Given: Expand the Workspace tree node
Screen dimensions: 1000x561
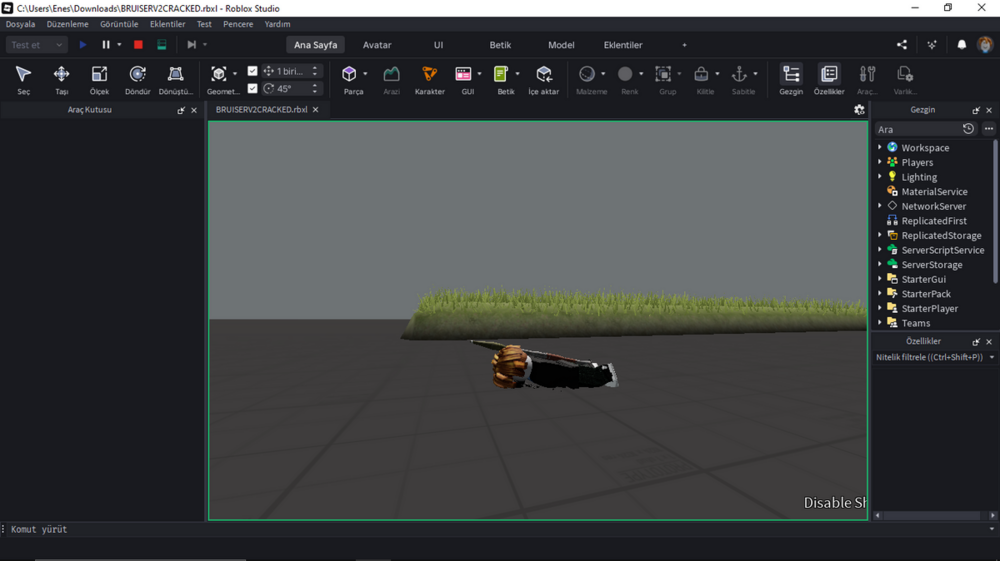Looking at the screenshot, I should (880, 147).
